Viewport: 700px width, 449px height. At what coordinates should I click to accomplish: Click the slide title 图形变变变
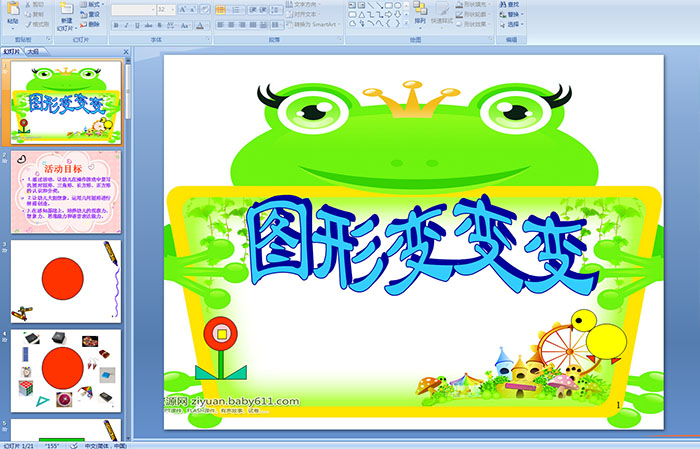pyautogui.click(x=422, y=247)
